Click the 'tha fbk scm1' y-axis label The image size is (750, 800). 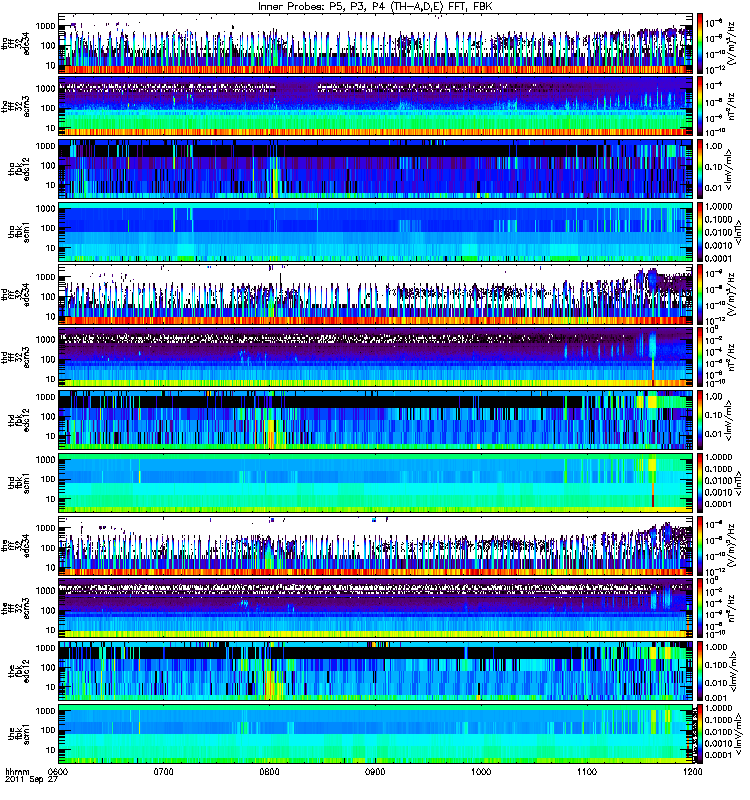19,232
